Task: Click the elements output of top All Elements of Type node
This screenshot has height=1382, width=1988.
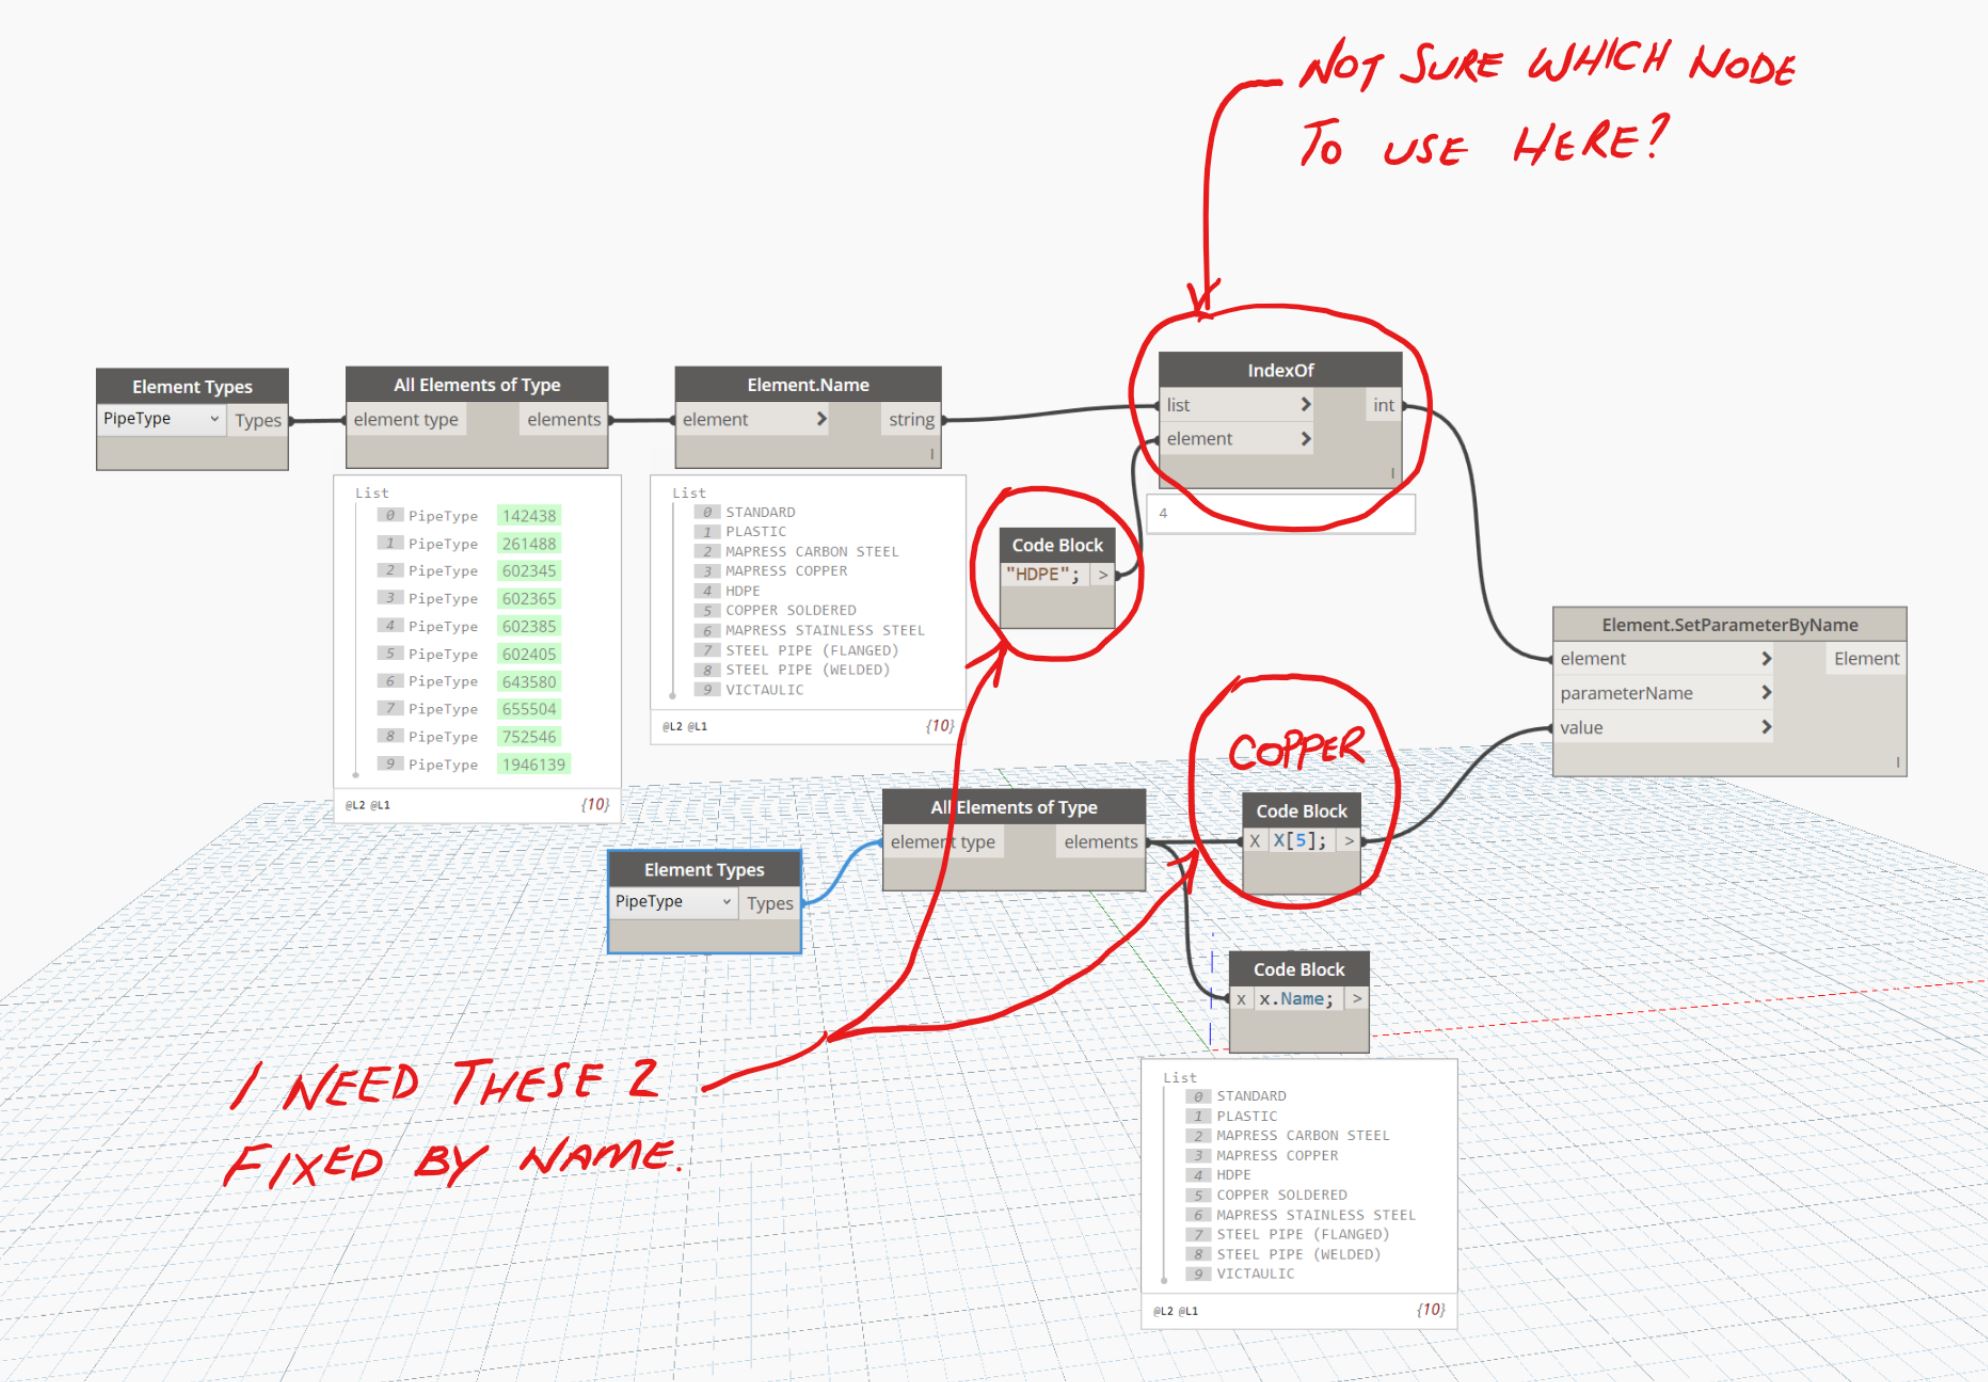Action: pyautogui.click(x=564, y=419)
